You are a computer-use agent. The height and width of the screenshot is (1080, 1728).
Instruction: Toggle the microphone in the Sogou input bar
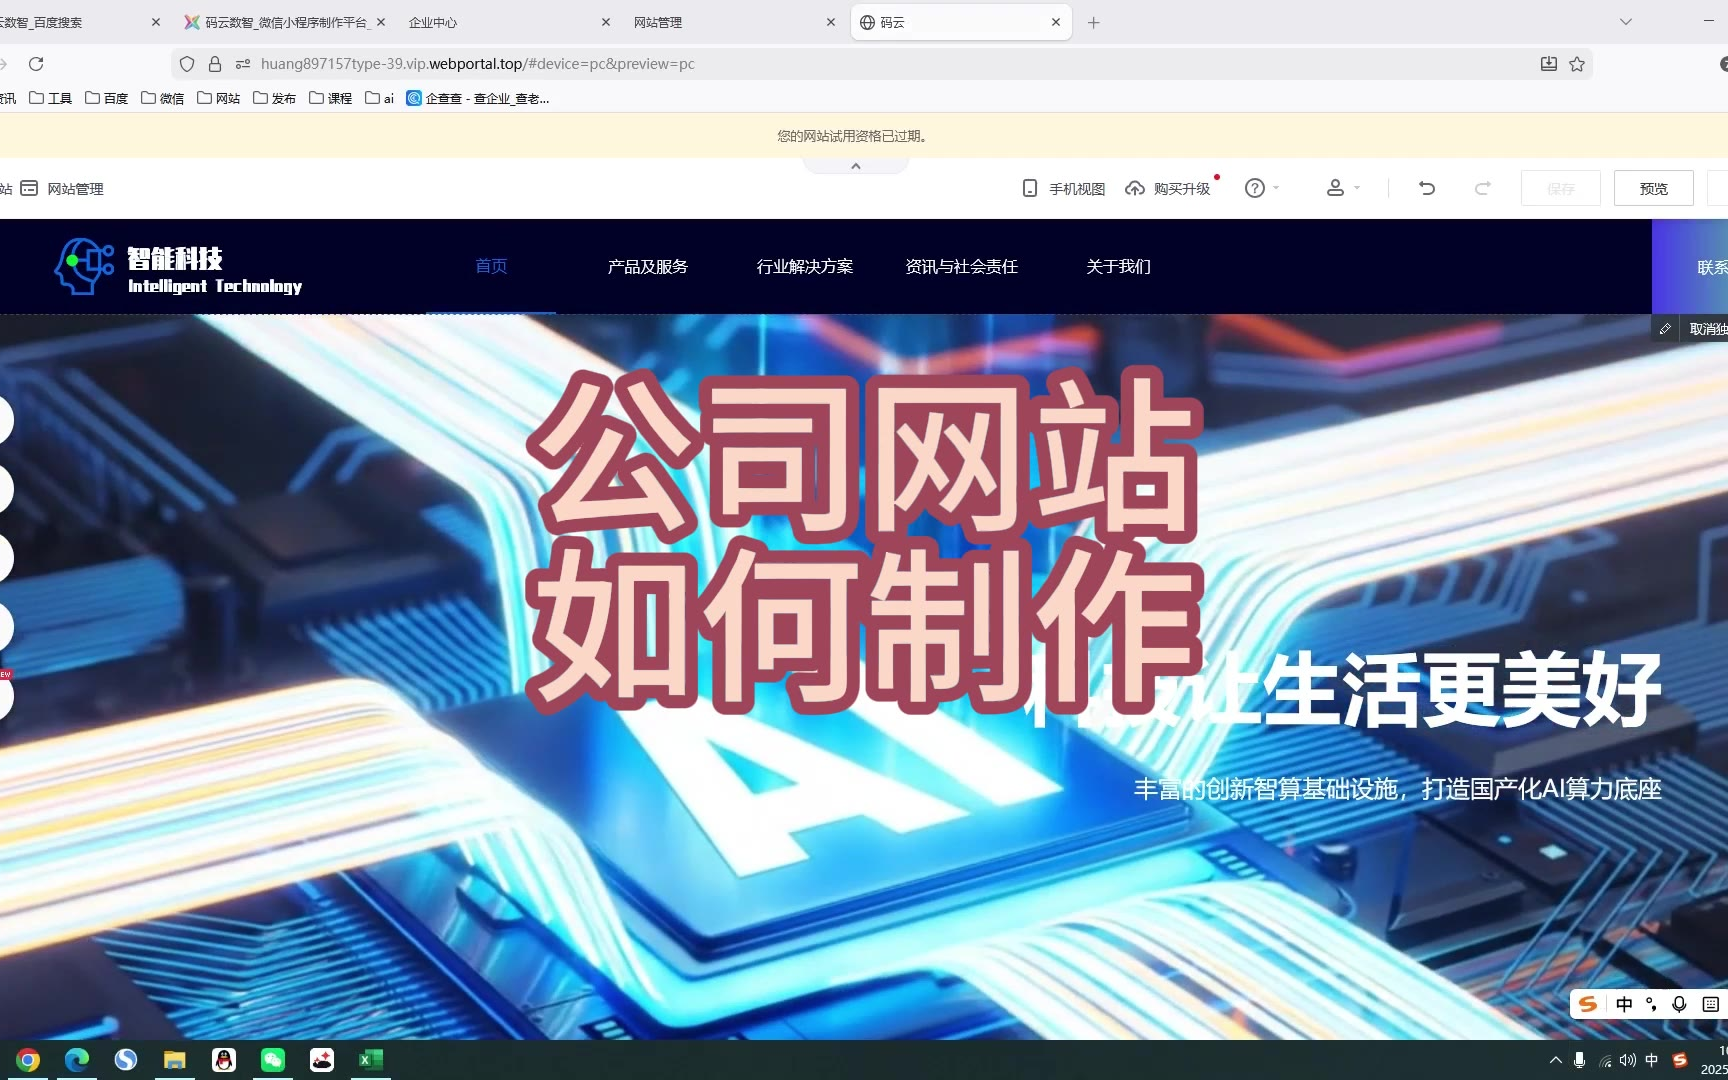coord(1680,1004)
